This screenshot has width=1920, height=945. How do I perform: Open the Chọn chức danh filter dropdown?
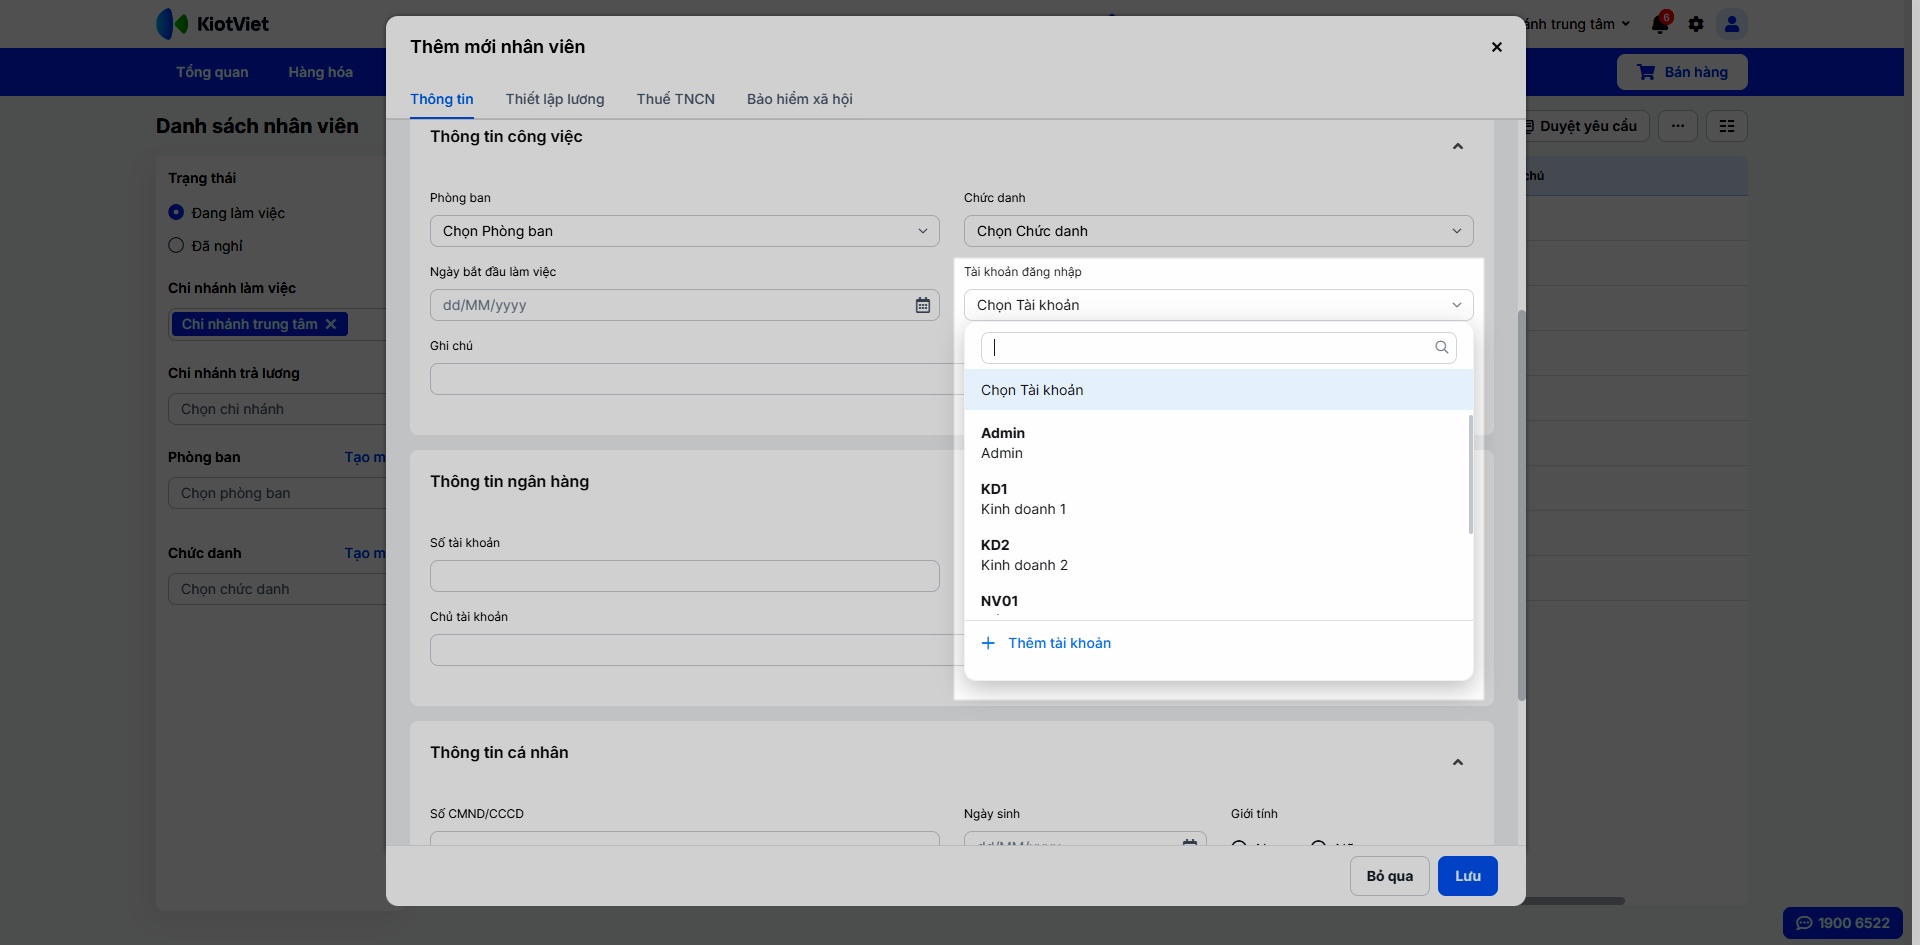[277, 589]
